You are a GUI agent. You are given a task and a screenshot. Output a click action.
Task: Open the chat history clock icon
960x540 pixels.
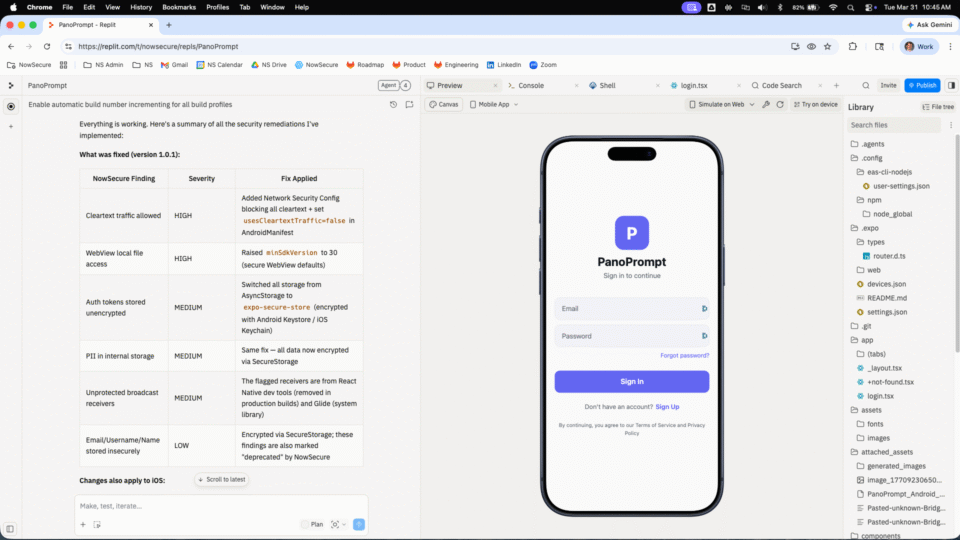[x=393, y=105]
